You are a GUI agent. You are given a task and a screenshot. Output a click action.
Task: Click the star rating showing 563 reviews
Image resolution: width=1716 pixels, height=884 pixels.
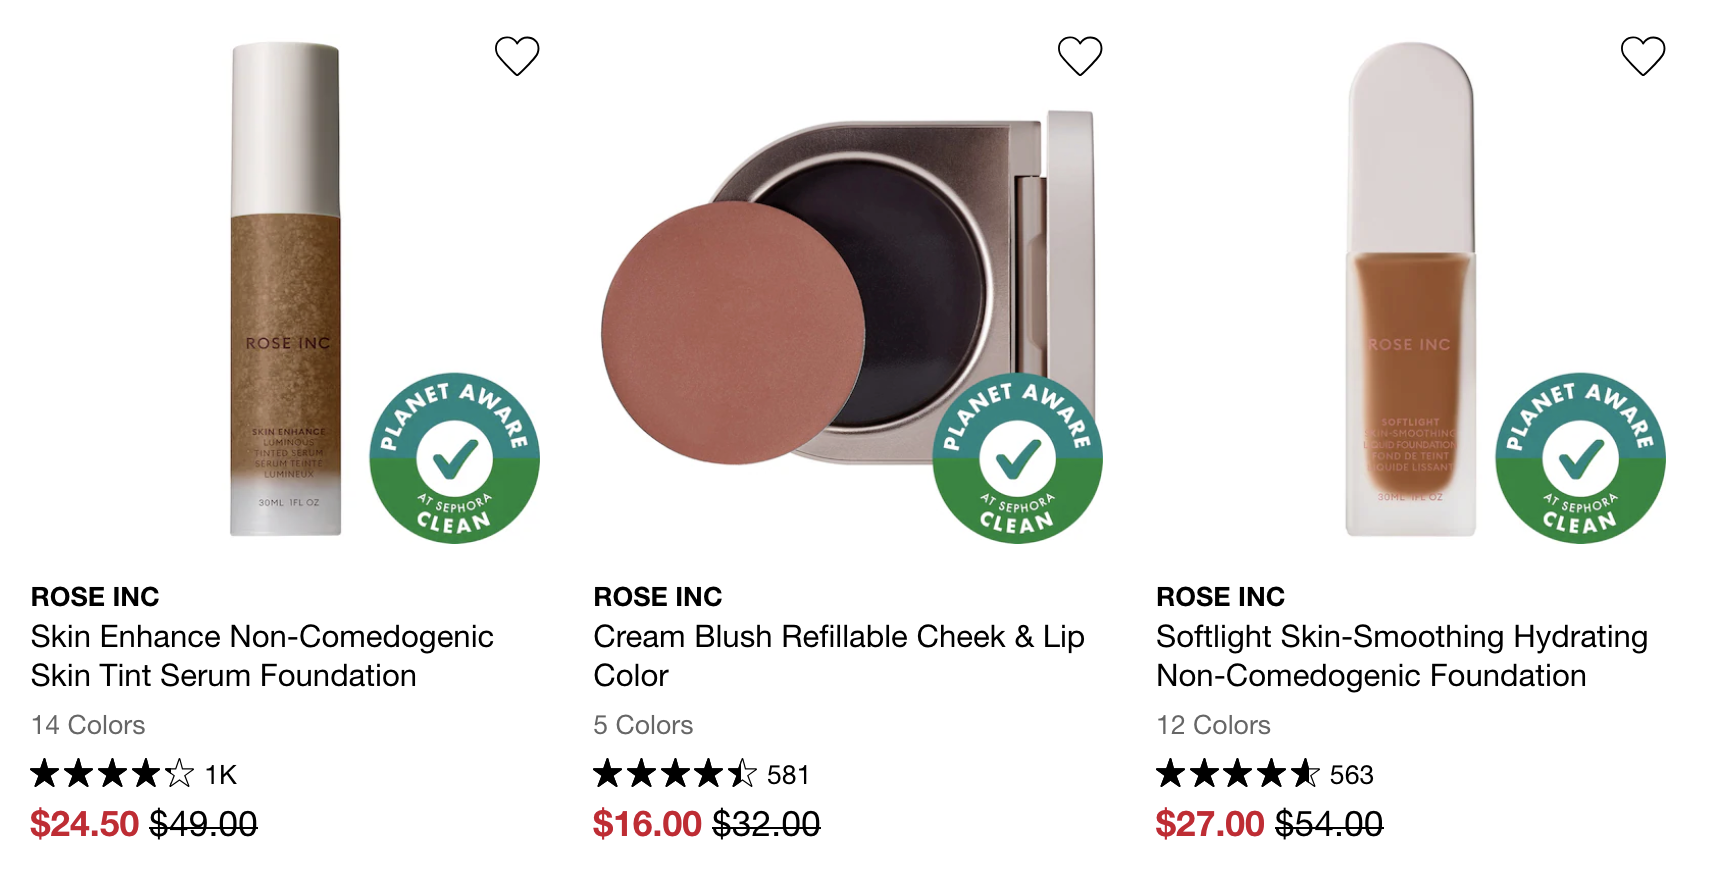click(1265, 774)
